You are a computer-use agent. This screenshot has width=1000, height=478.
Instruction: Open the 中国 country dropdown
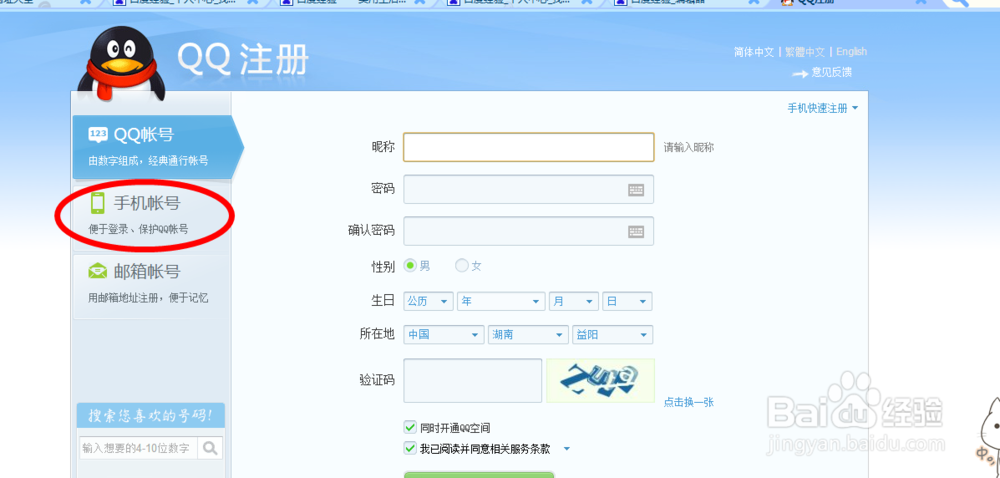[444, 335]
